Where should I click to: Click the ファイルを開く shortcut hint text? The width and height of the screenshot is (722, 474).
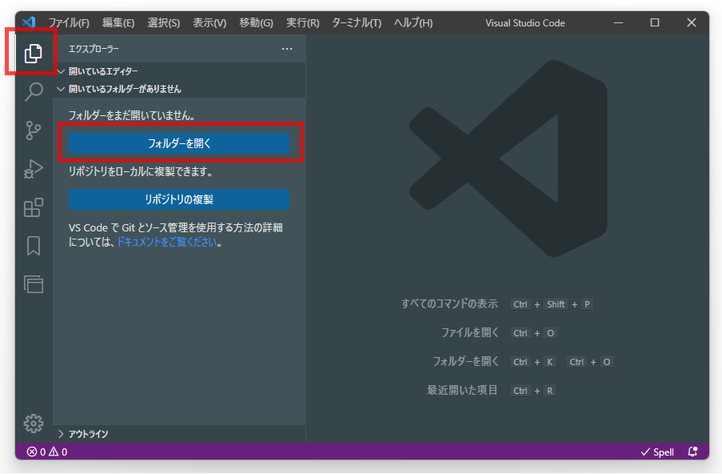[x=470, y=333]
